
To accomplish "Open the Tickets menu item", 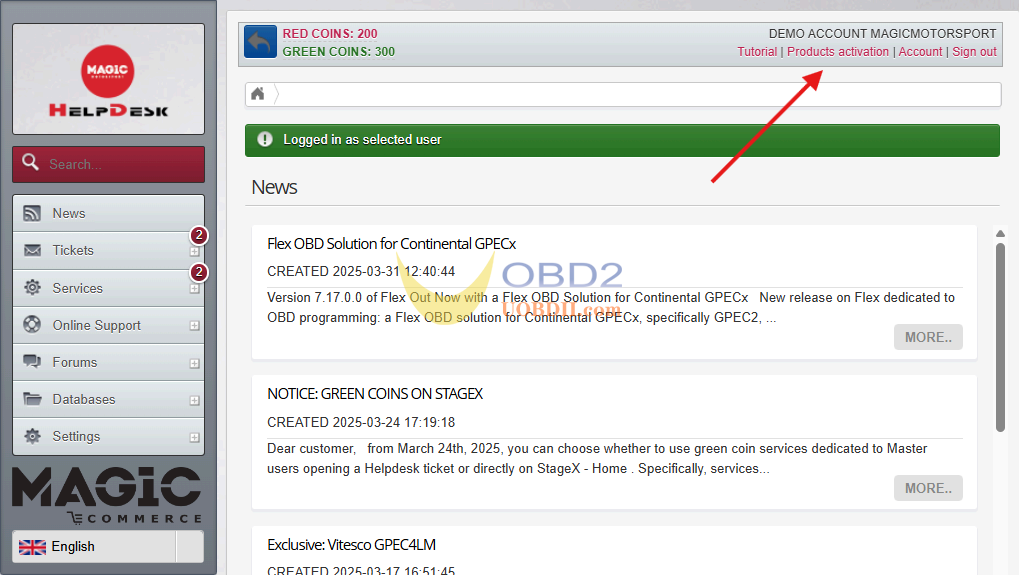I will click(x=109, y=250).
